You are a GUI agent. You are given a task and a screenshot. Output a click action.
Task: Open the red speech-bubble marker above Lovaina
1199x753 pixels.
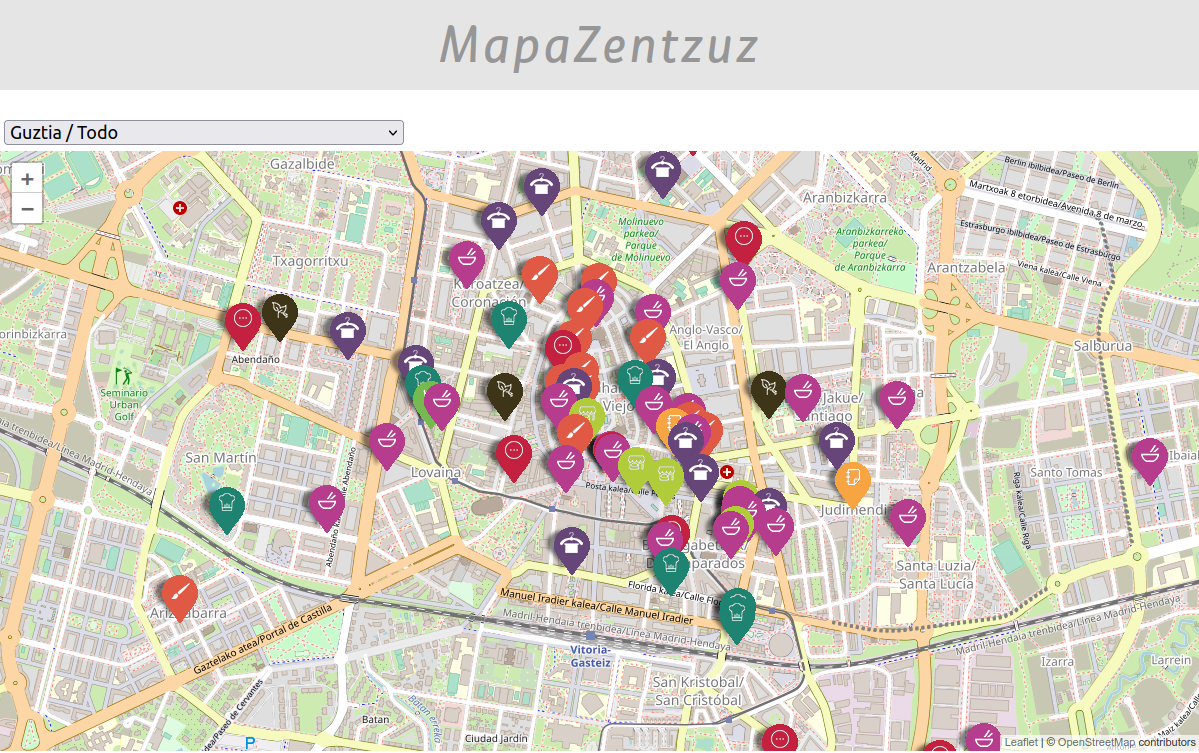tap(514, 454)
